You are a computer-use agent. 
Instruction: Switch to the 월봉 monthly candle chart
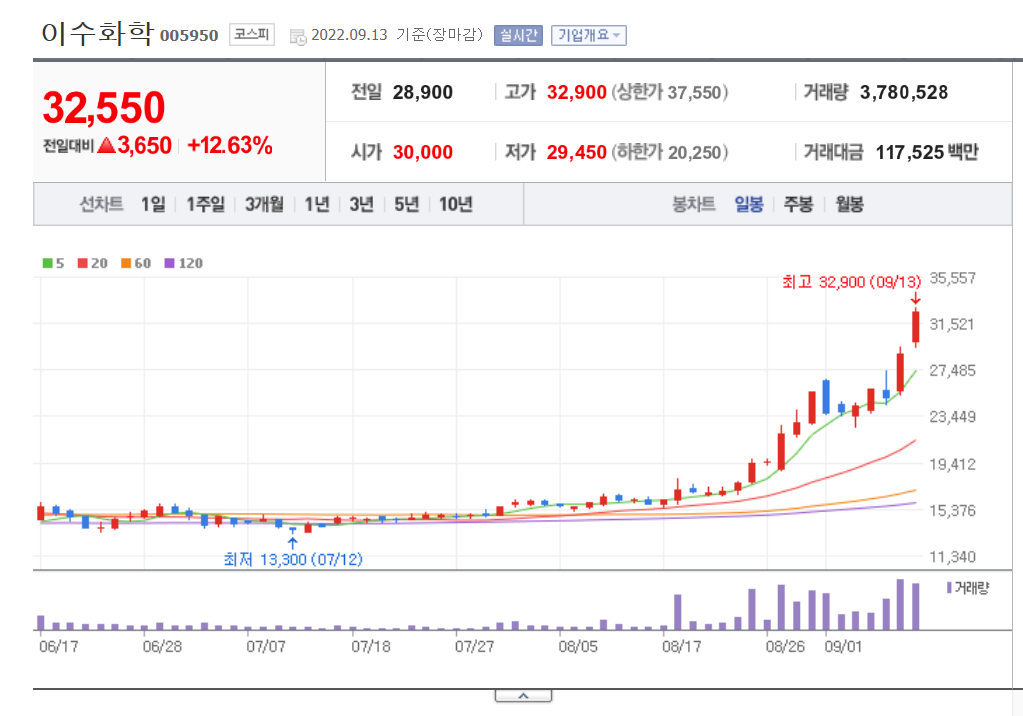pyautogui.click(x=849, y=204)
